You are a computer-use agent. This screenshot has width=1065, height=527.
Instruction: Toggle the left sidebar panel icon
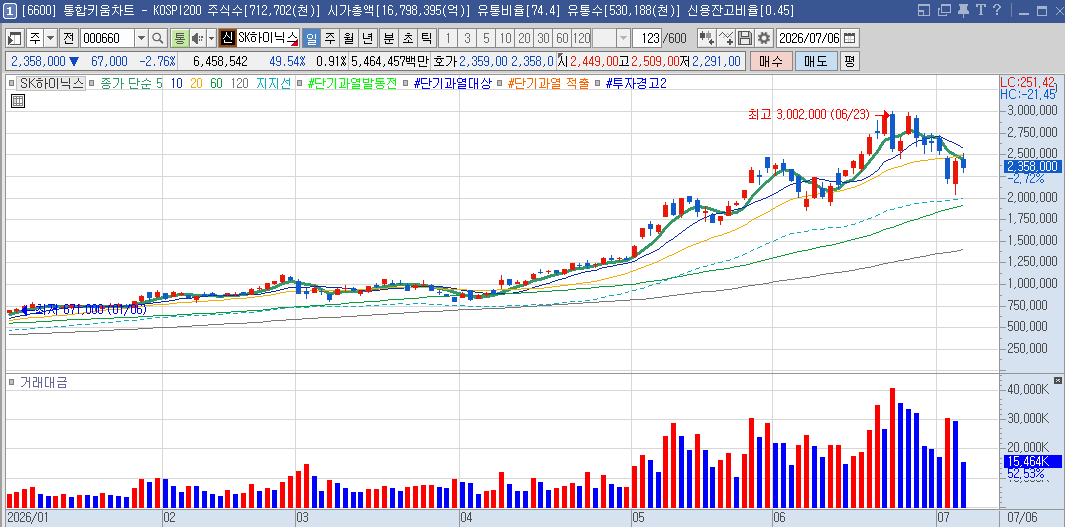pos(15,38)
